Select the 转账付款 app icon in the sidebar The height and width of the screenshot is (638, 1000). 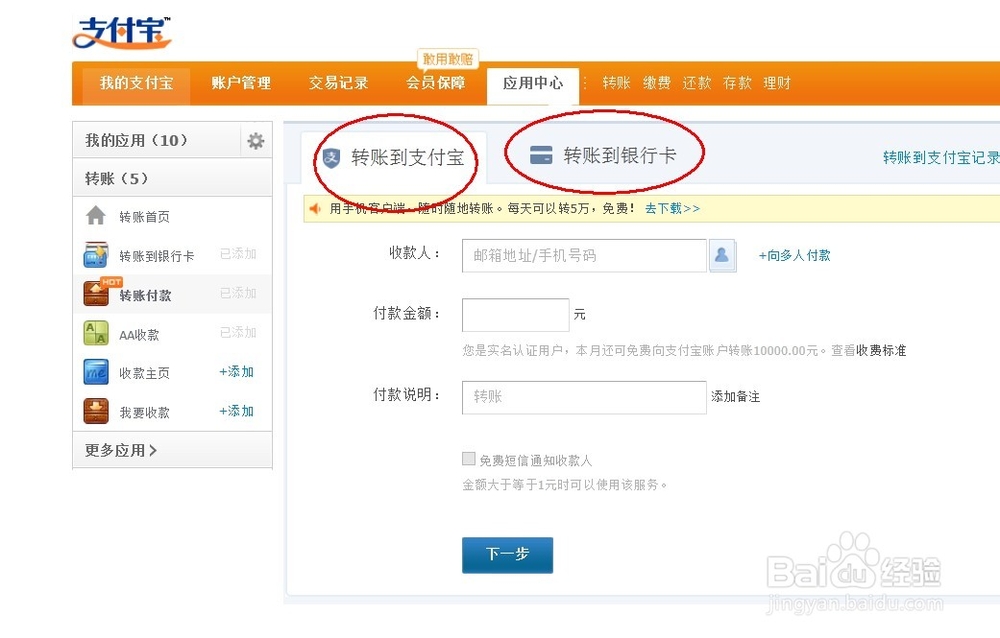pyautogui.click(x=96, y=293)
